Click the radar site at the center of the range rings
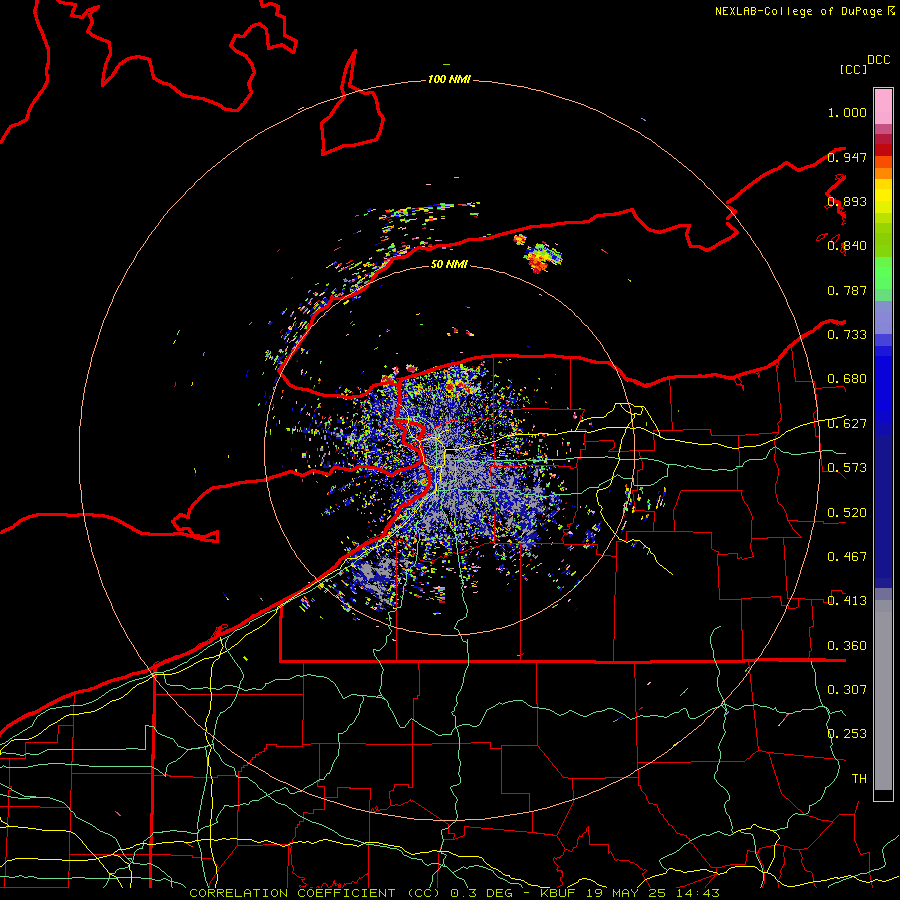900x900 pixels. 450,451
